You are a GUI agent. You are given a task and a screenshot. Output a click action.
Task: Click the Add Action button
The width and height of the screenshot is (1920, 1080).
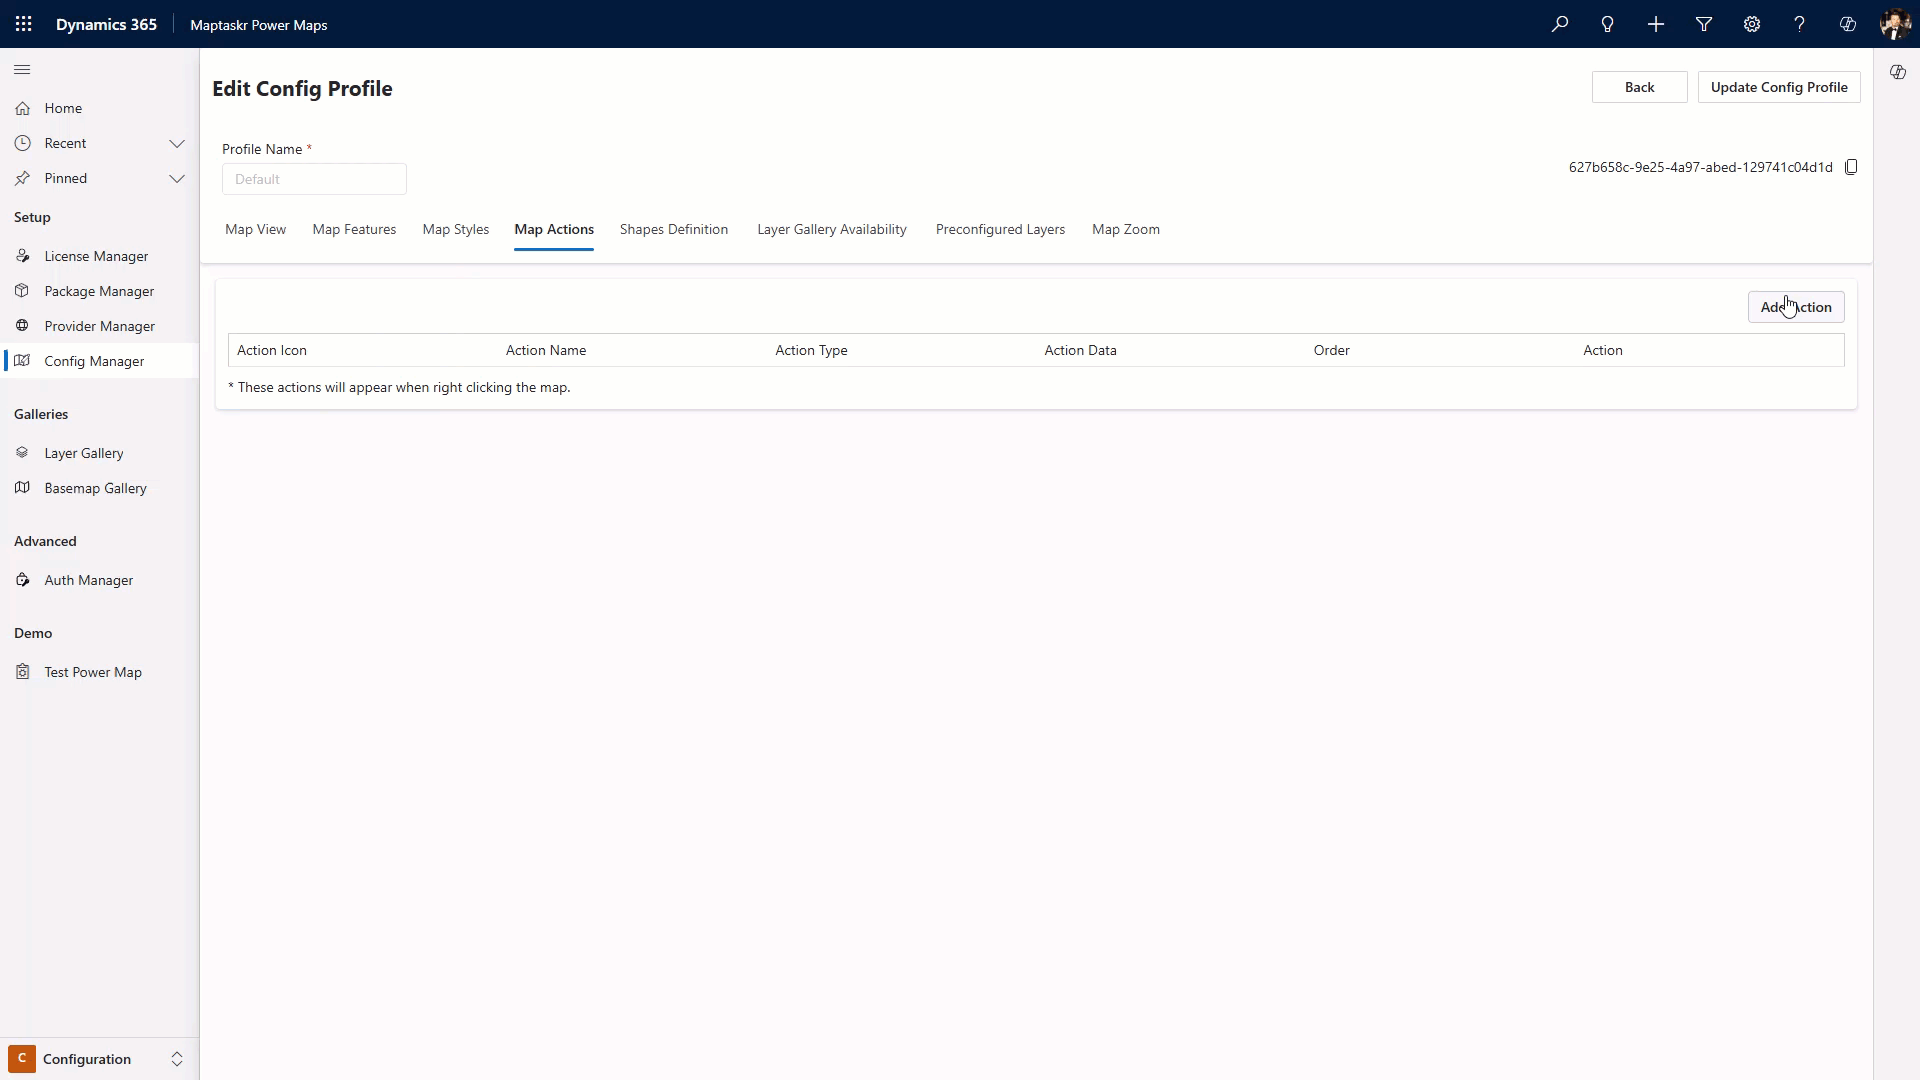[1795, 307]
